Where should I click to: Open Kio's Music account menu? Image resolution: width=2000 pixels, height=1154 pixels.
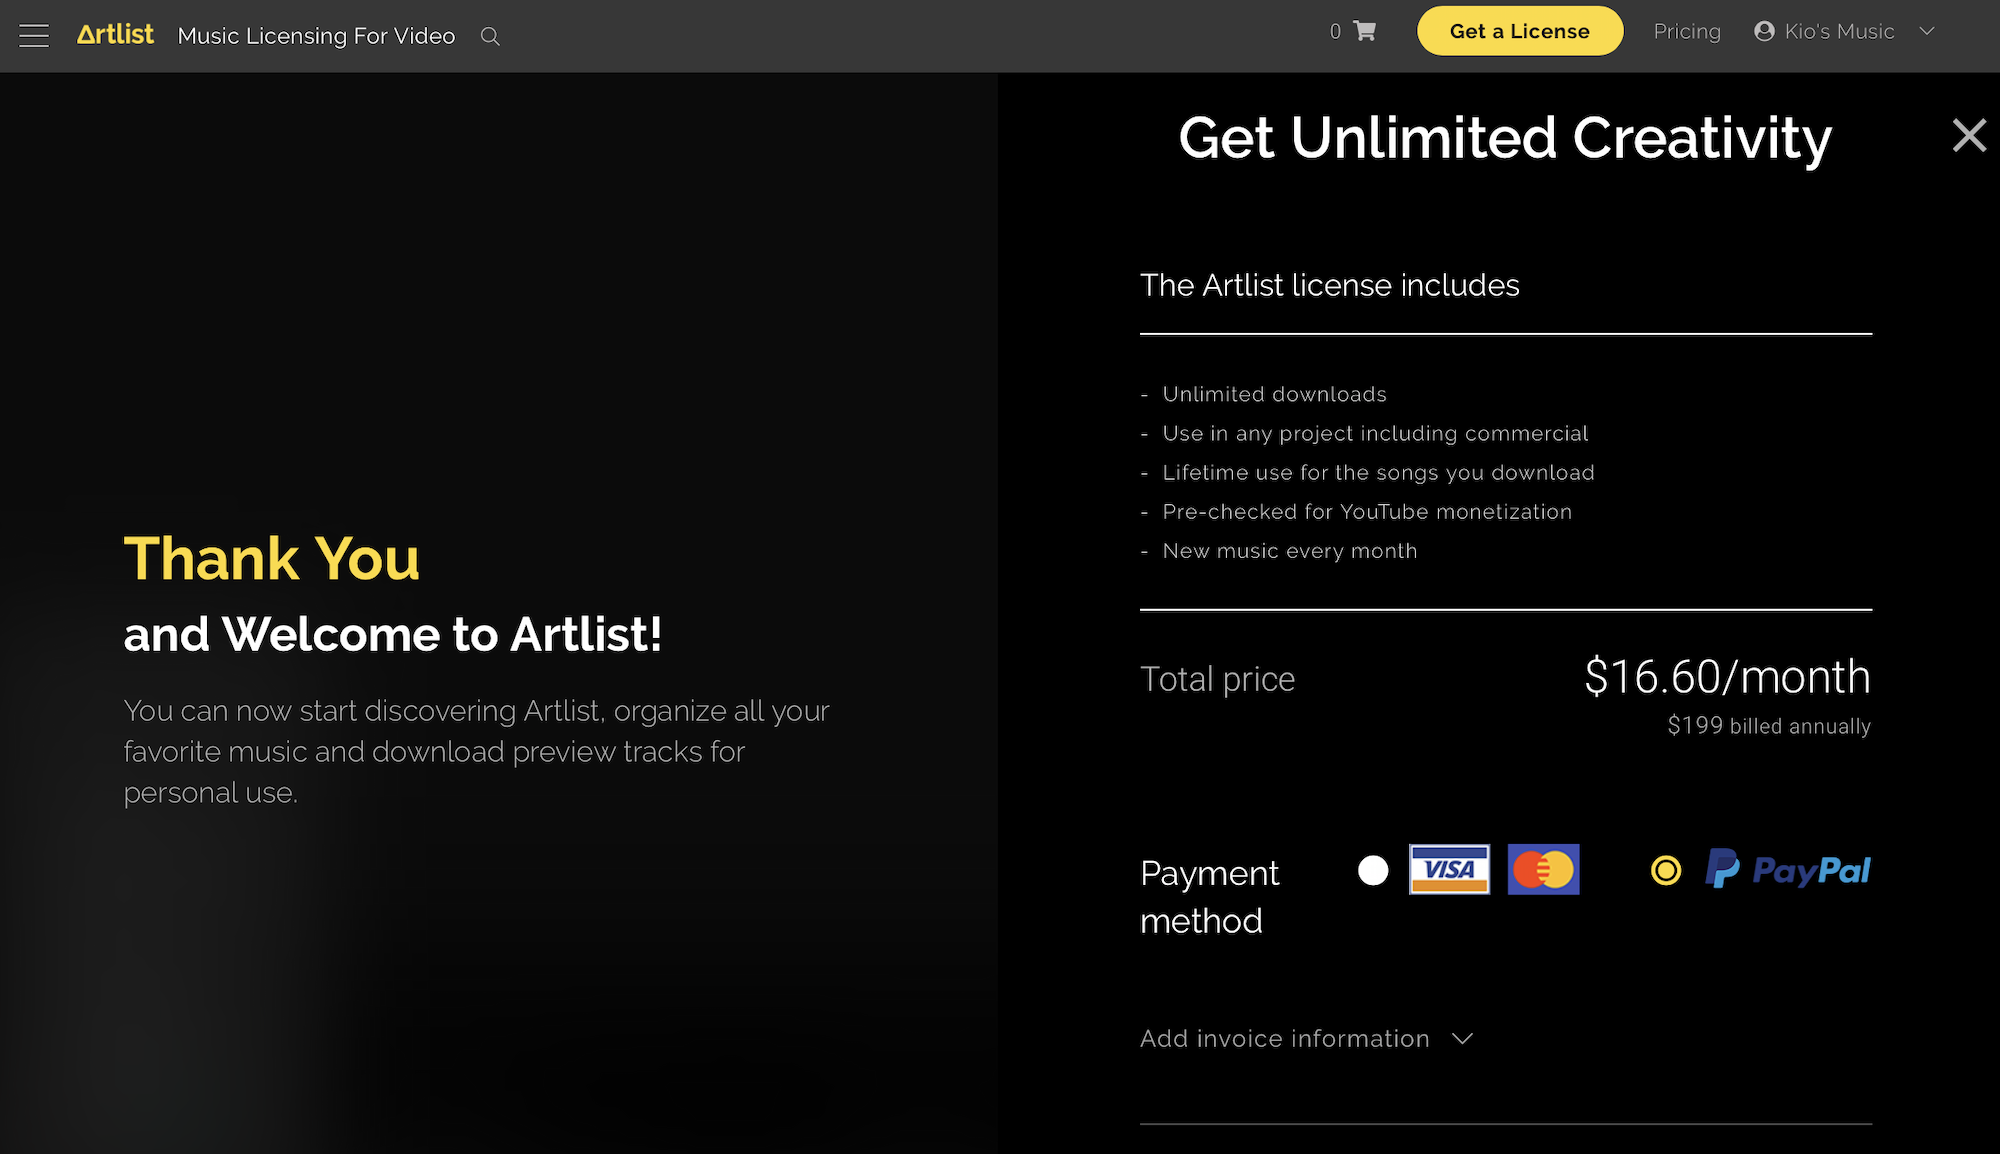[1839, 31]
